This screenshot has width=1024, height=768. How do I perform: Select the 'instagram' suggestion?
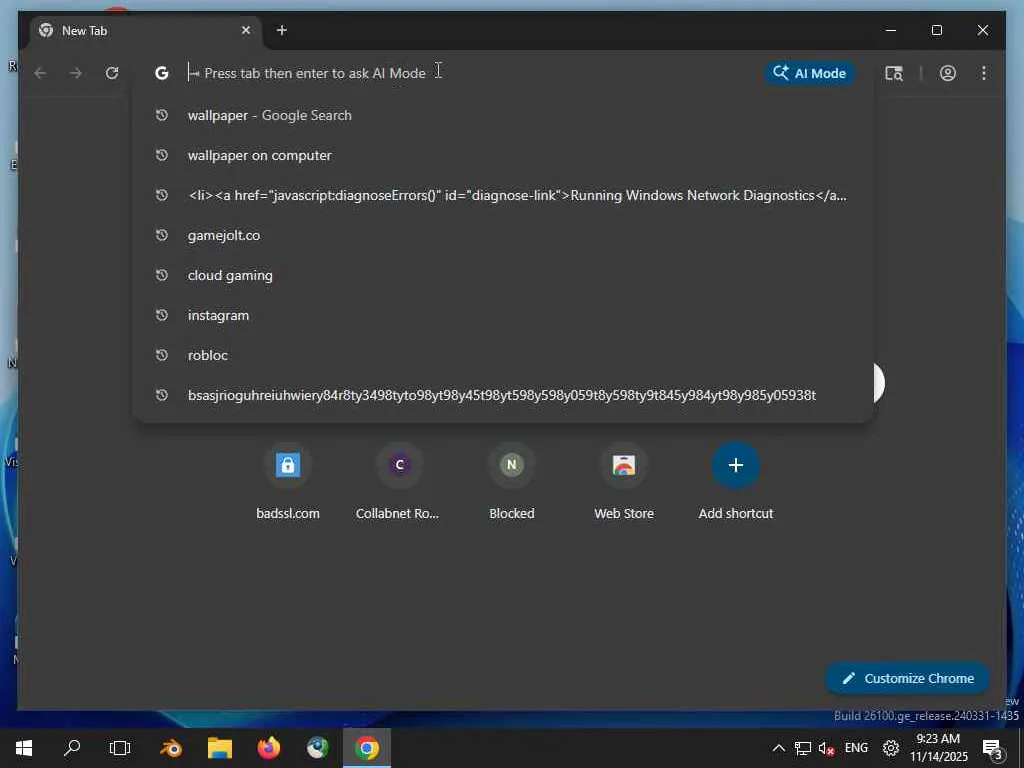pos(503,315)
